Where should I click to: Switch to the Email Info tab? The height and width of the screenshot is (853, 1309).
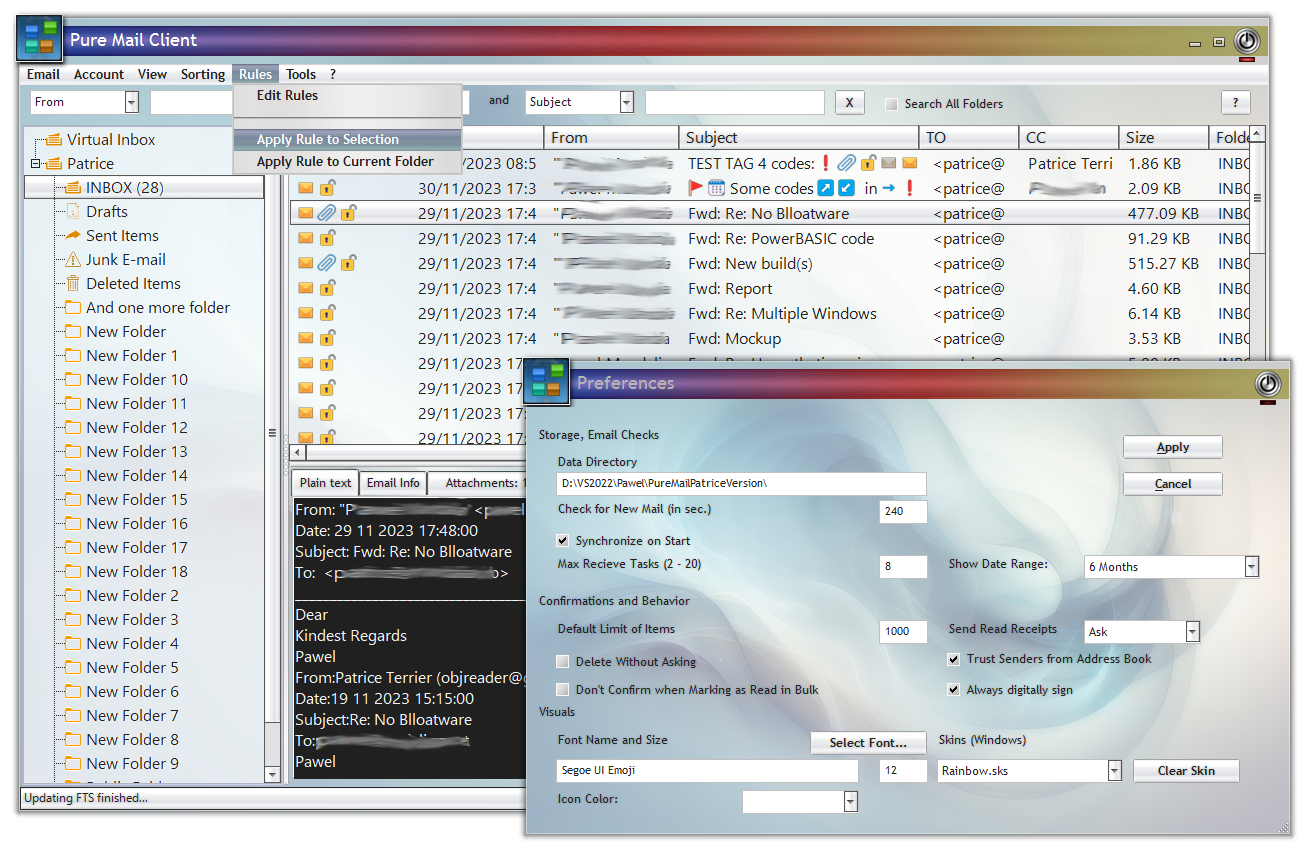pyautogui.click(x=393, y=483)
